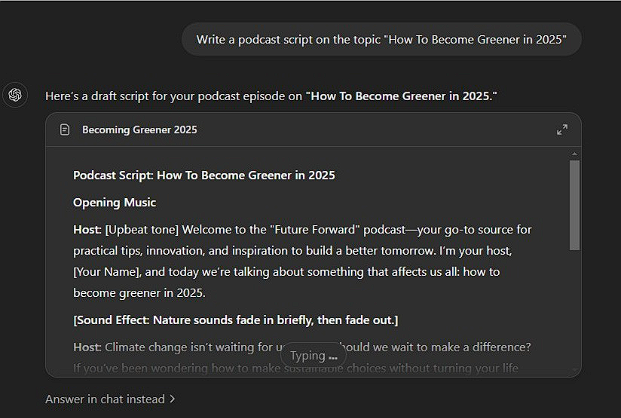Image resolution: width=621 pixels, height=418 pixels.
Task: Click the canvas scrollbar up arrow
Action: pyautogui.click(x=574, y=154)
